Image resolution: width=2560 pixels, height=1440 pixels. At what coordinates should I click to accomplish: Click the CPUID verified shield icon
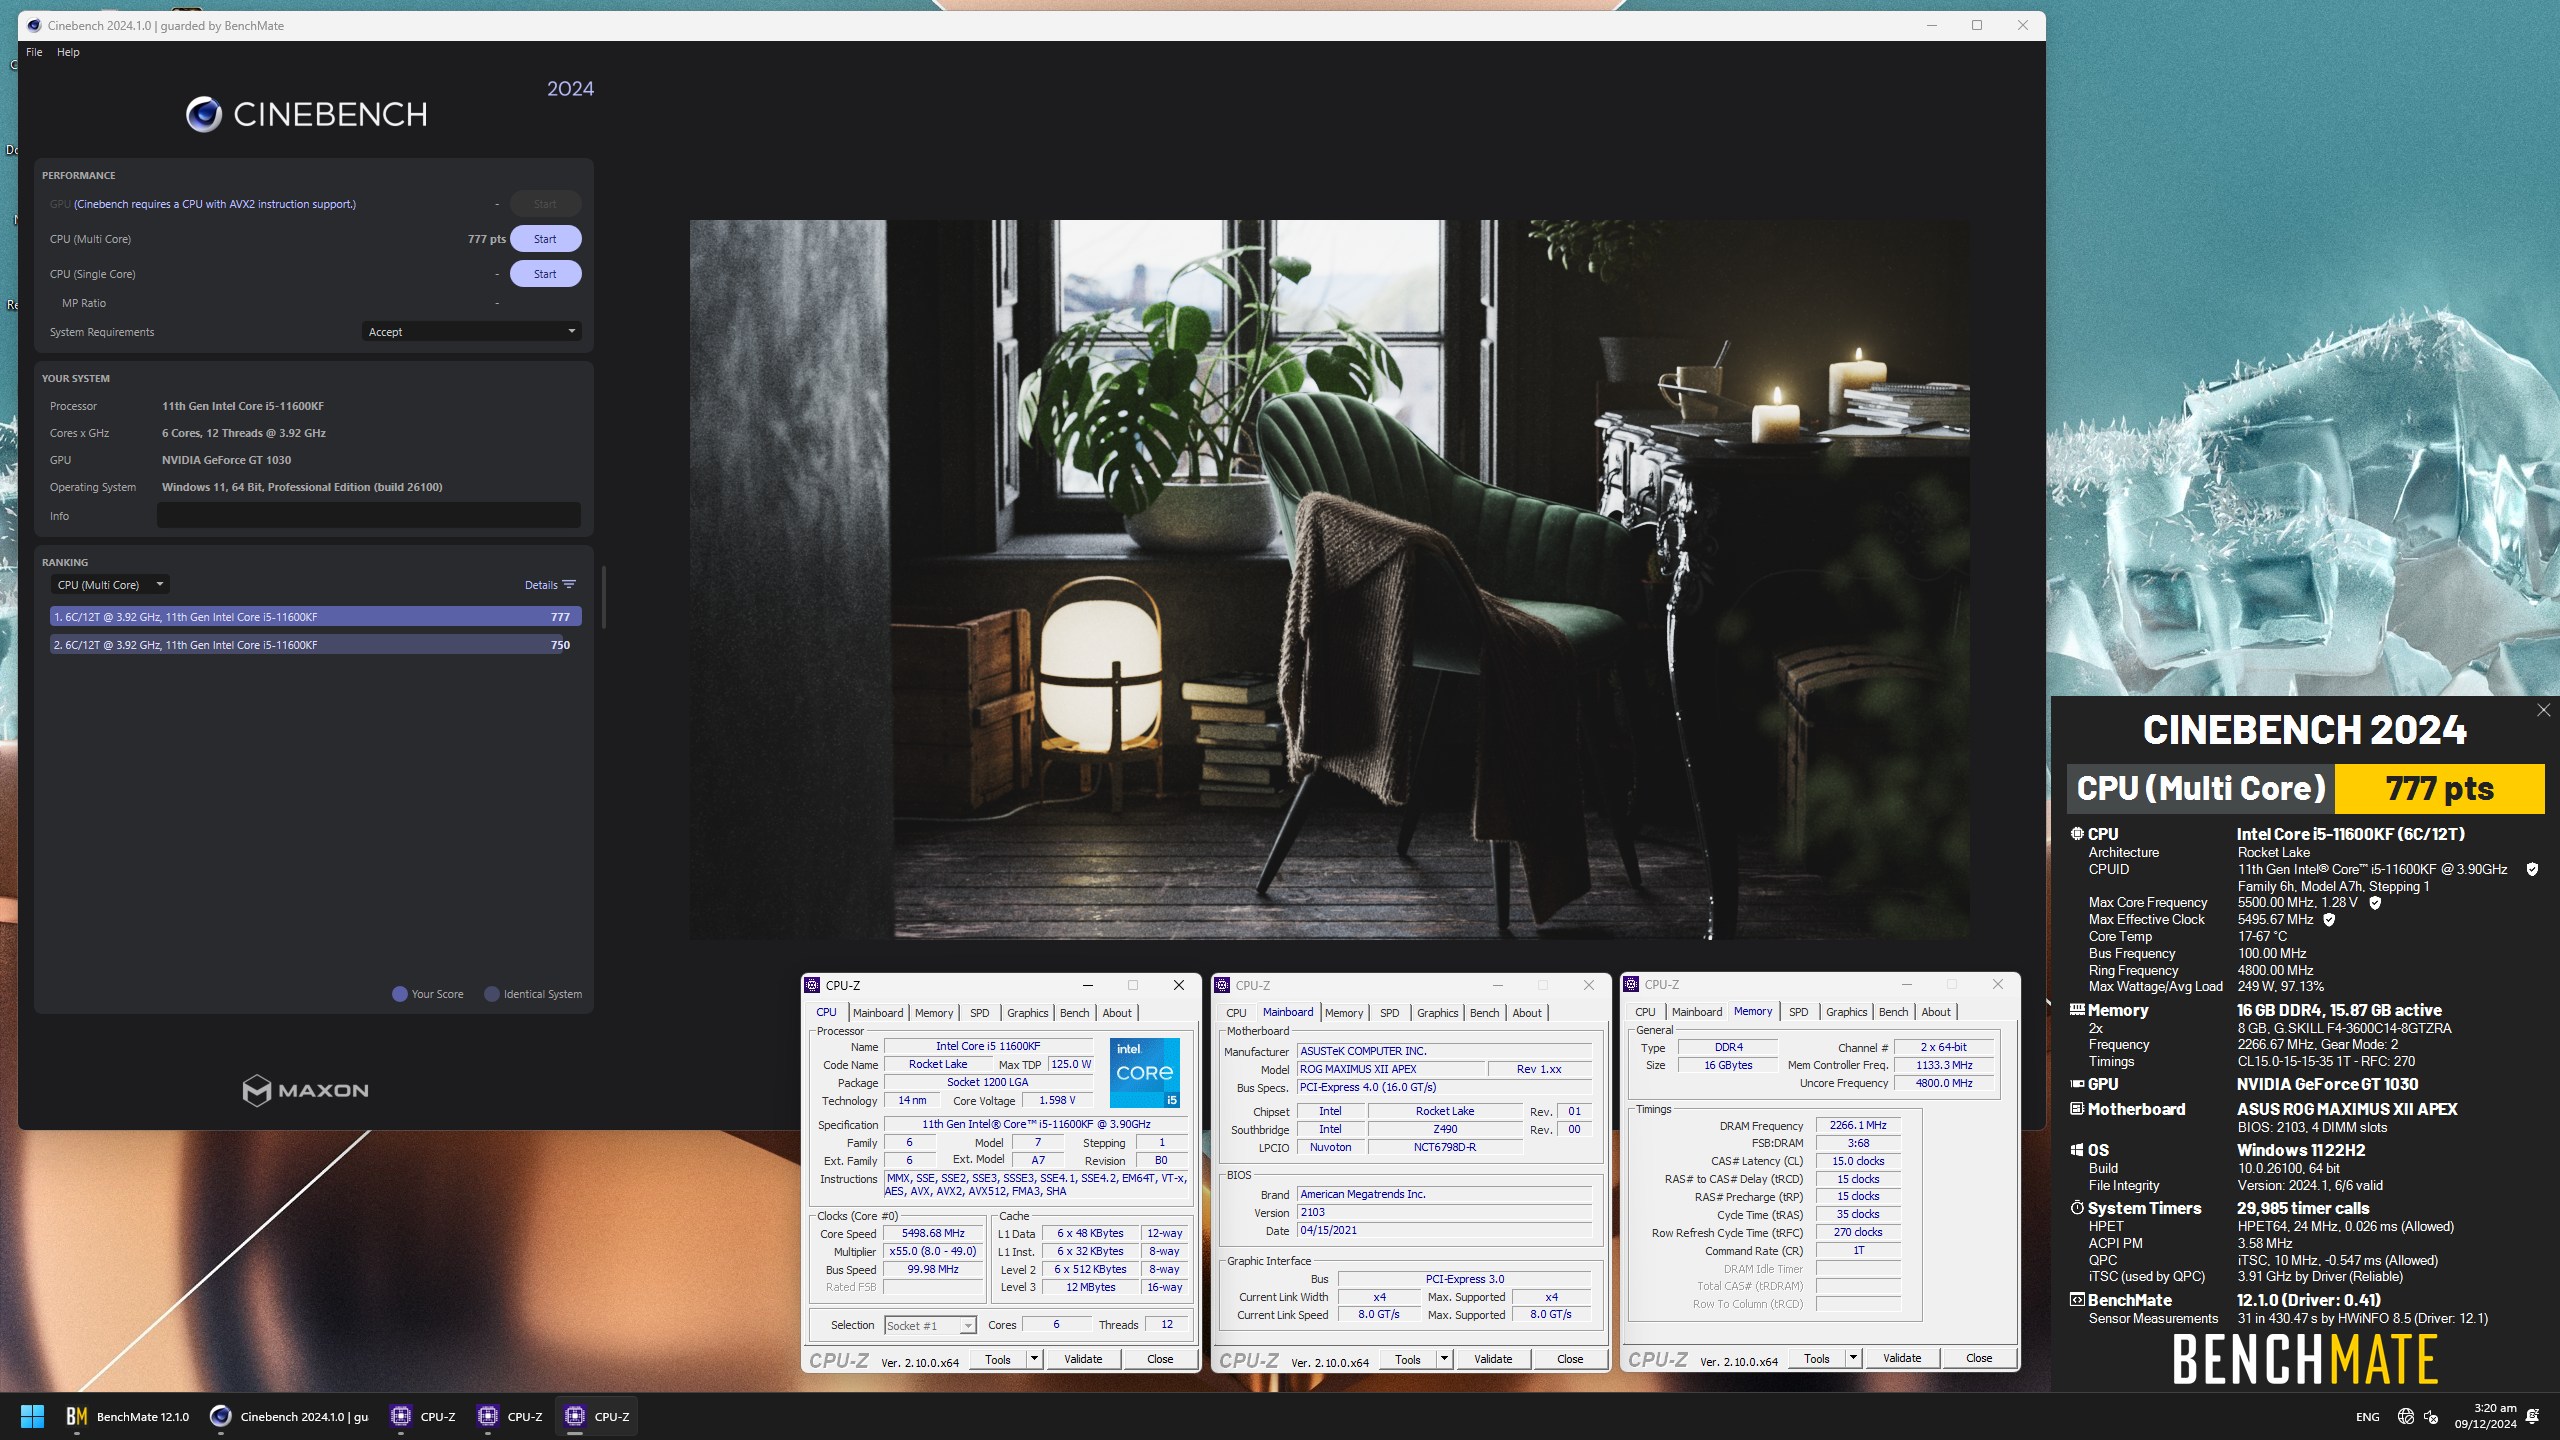[x=2532, y=869]
